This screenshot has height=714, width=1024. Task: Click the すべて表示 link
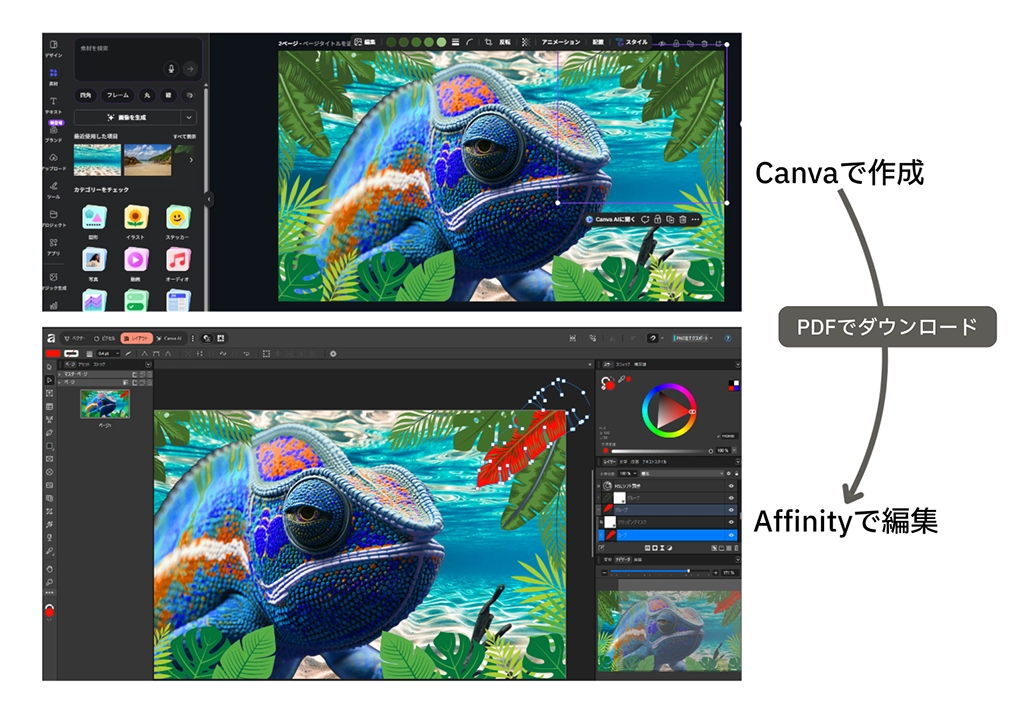click(184, 136)
